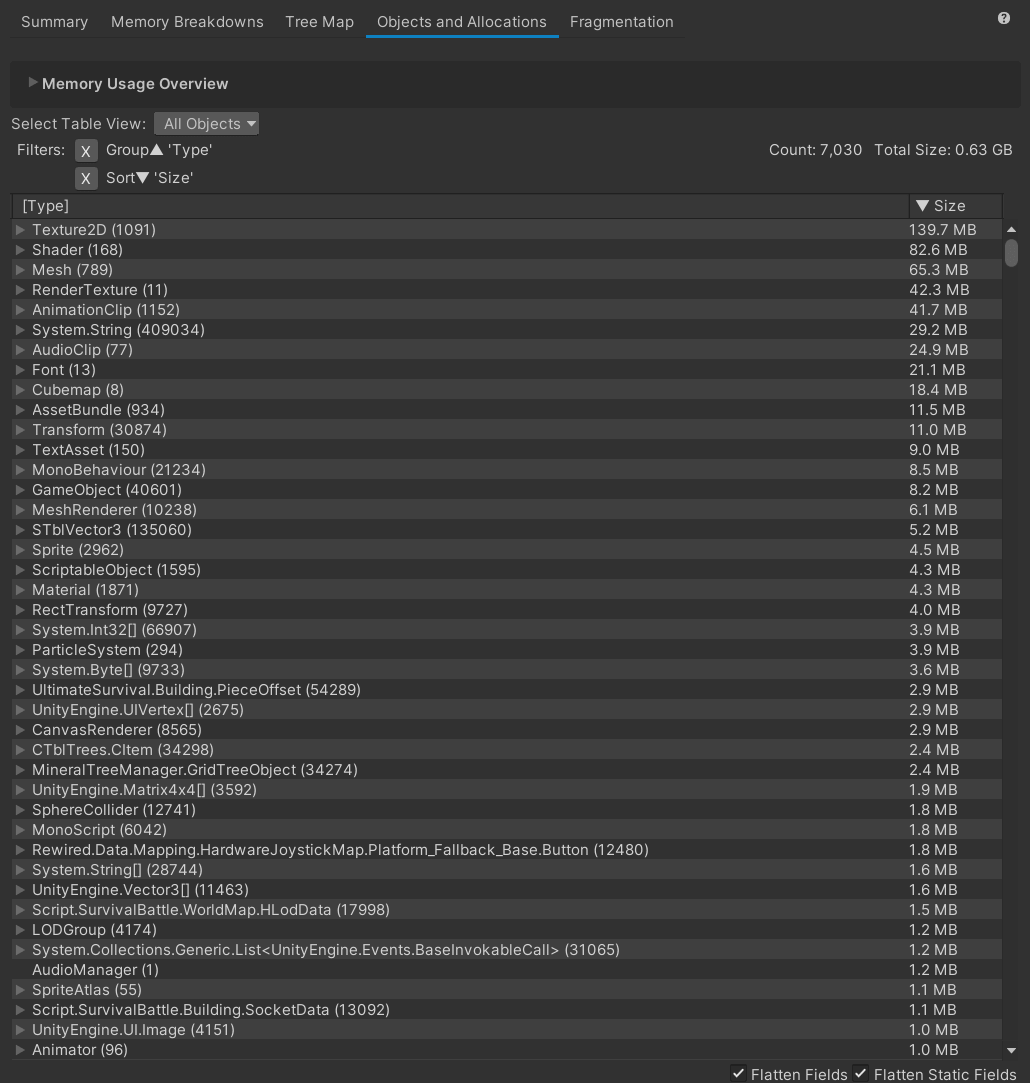Expand the AnimationClip (1152) row

pos(20,310)
